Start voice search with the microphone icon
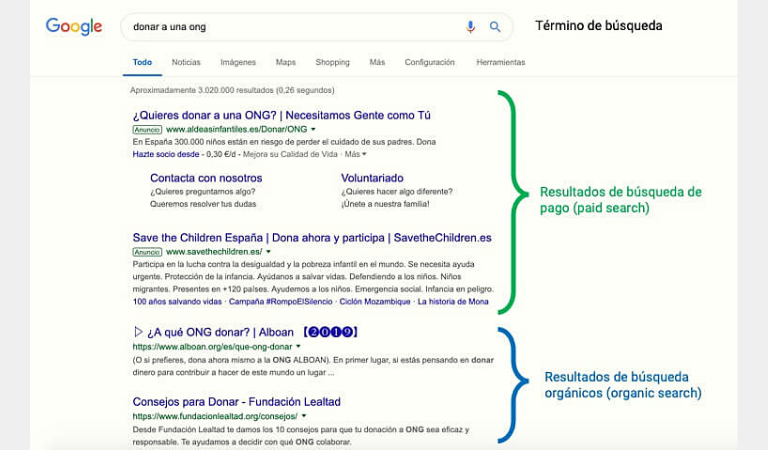 click(470, 26)
